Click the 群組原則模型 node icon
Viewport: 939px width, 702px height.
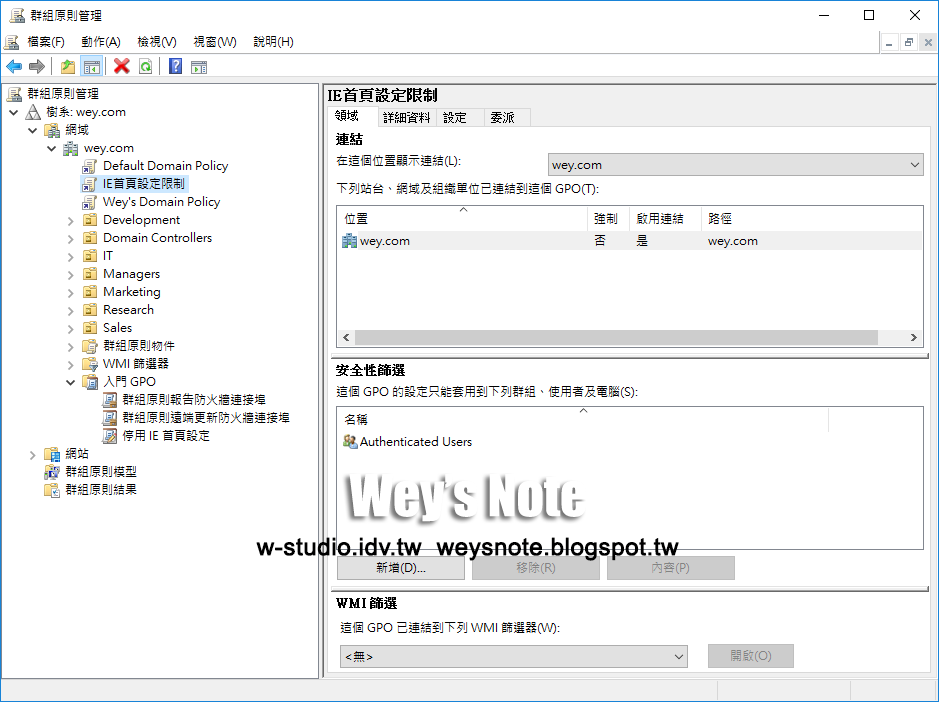(52, 472)
